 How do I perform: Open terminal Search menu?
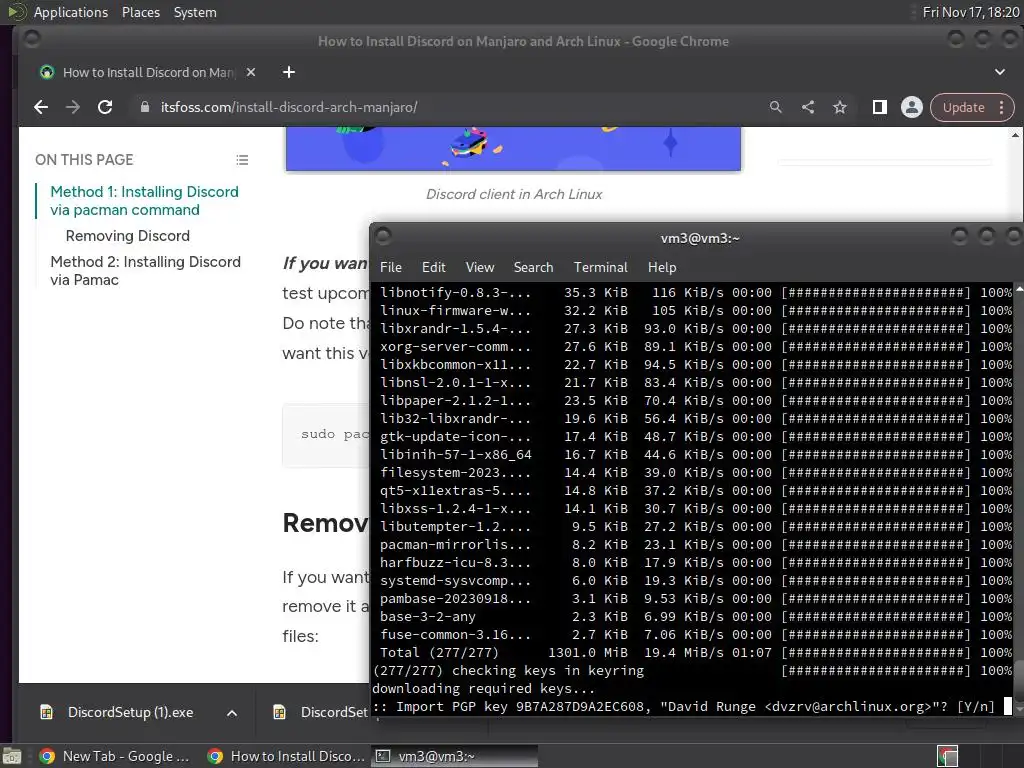[x=534, y=267]
